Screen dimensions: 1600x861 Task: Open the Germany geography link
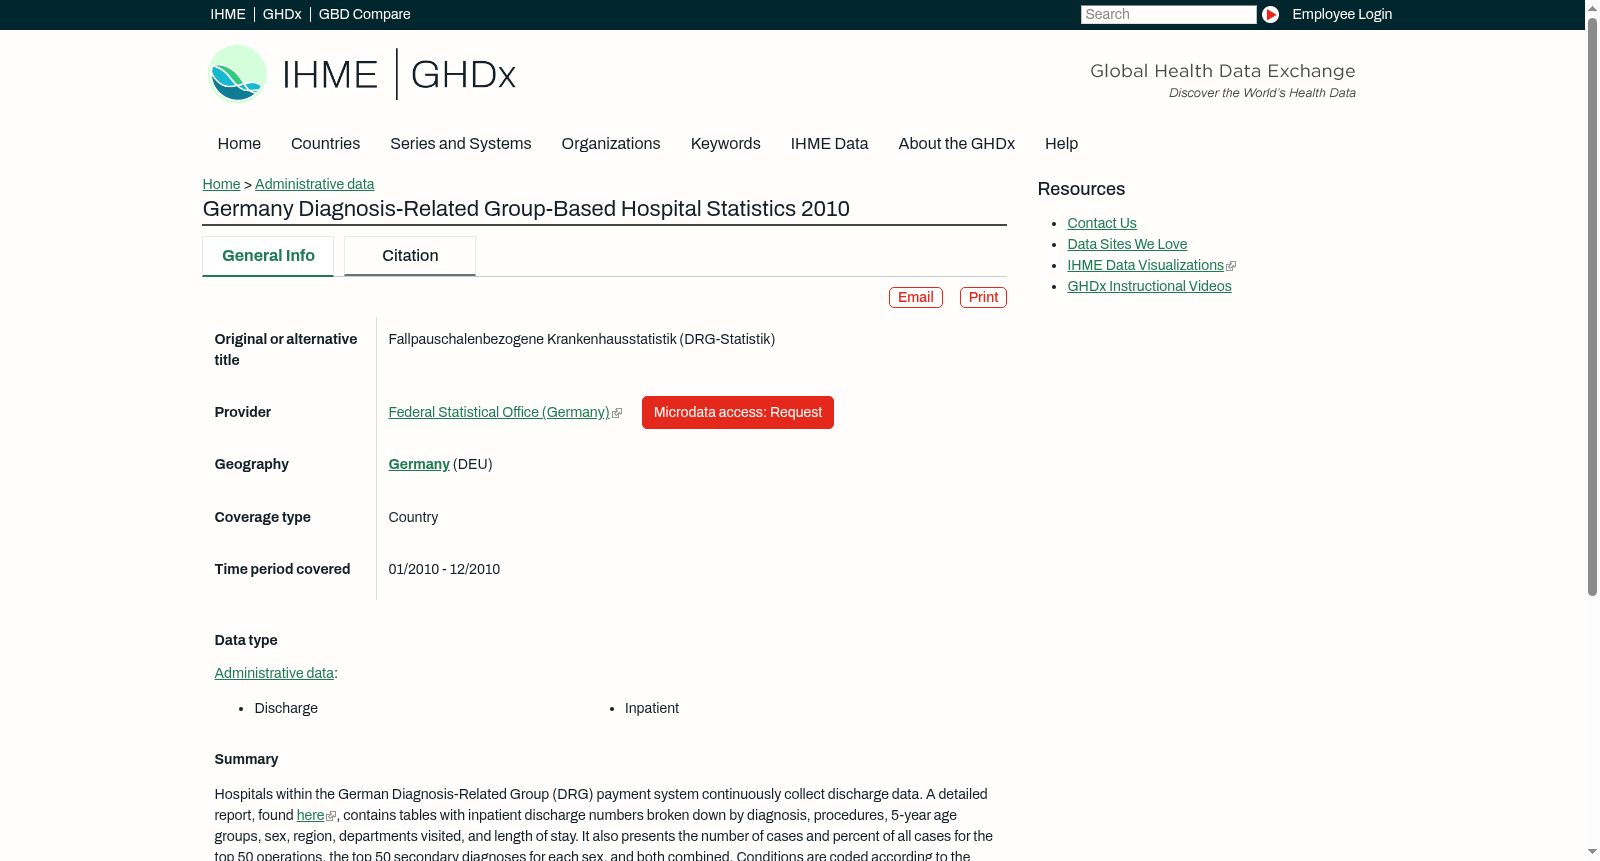(419, 464)
